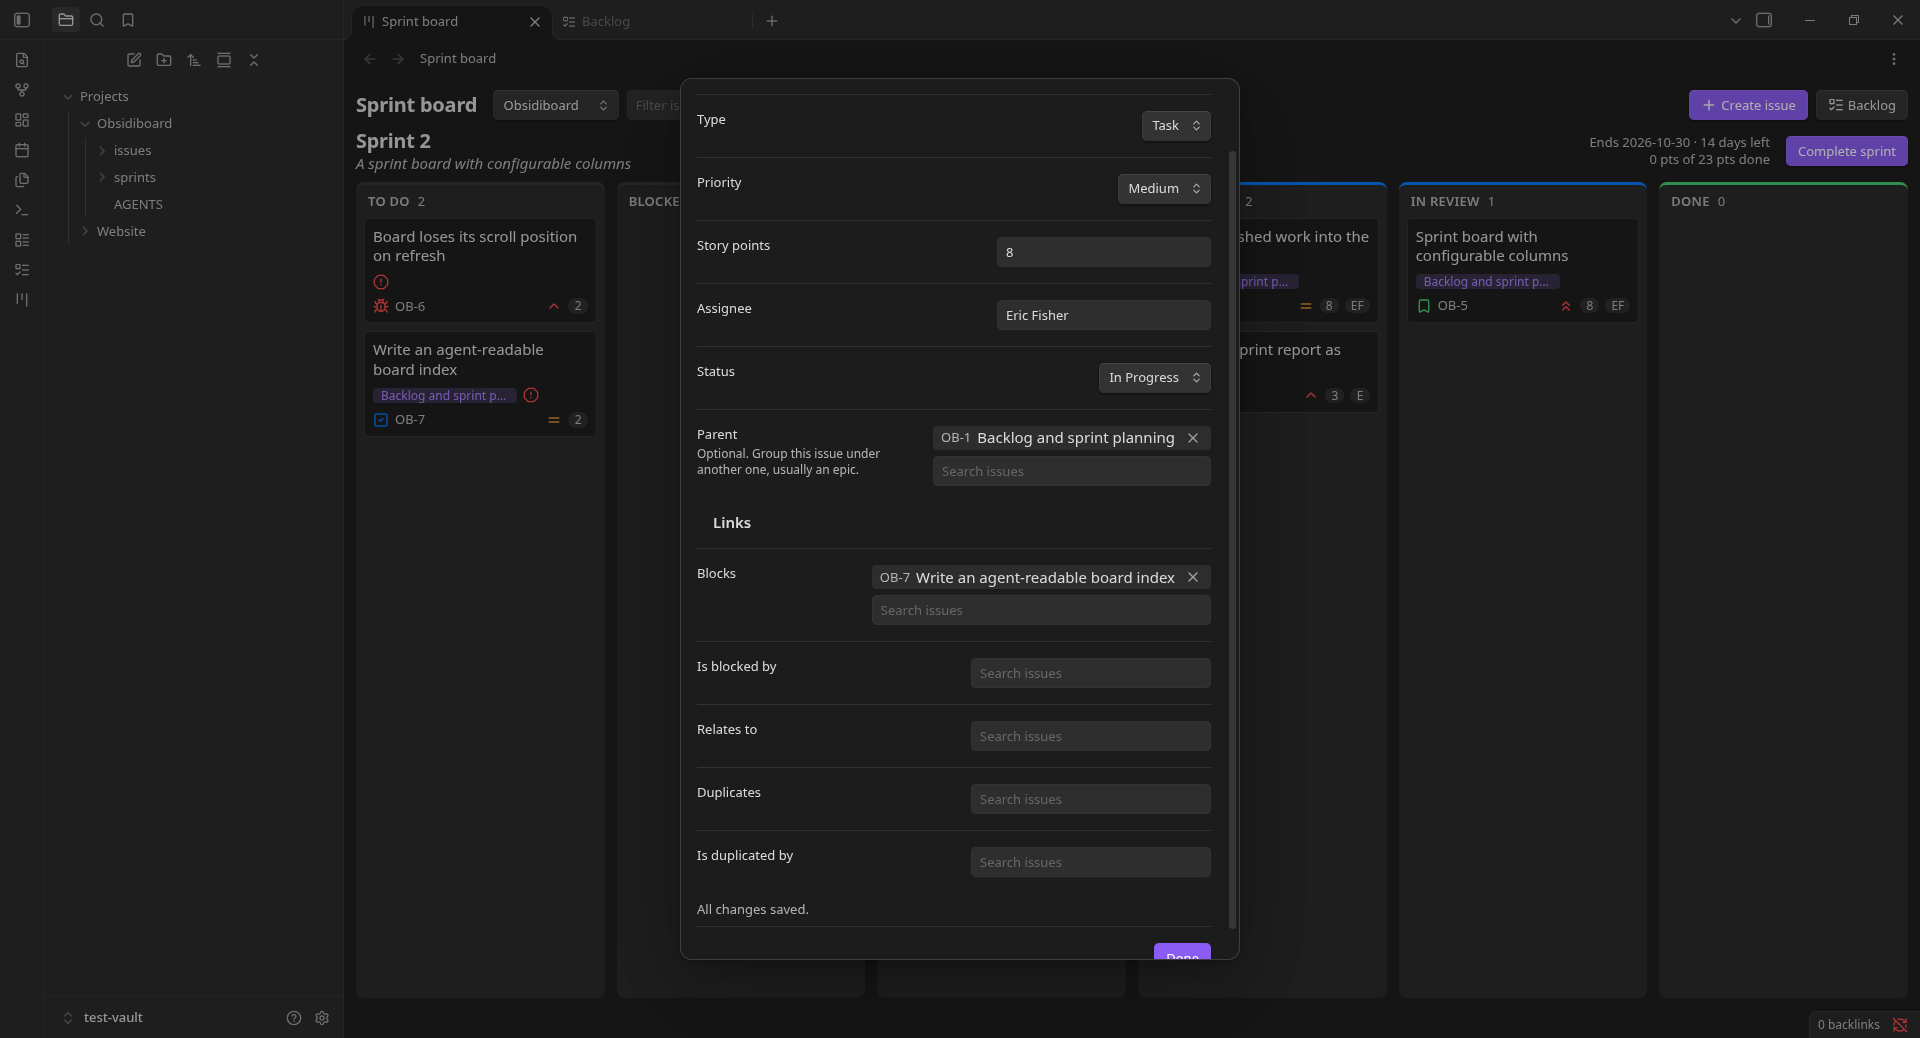Open daily note calendar ribbon icon
Viewport: 1920px width, 1038px height.
(x=22, y=150)
